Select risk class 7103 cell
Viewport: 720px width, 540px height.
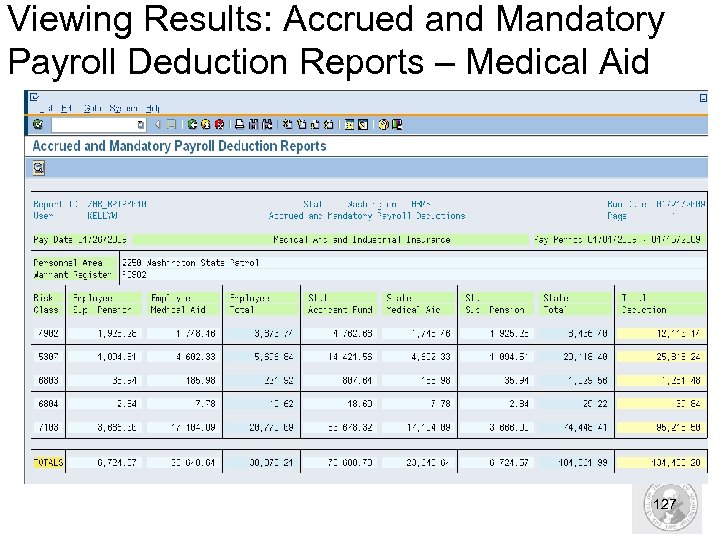click(48, 428)
